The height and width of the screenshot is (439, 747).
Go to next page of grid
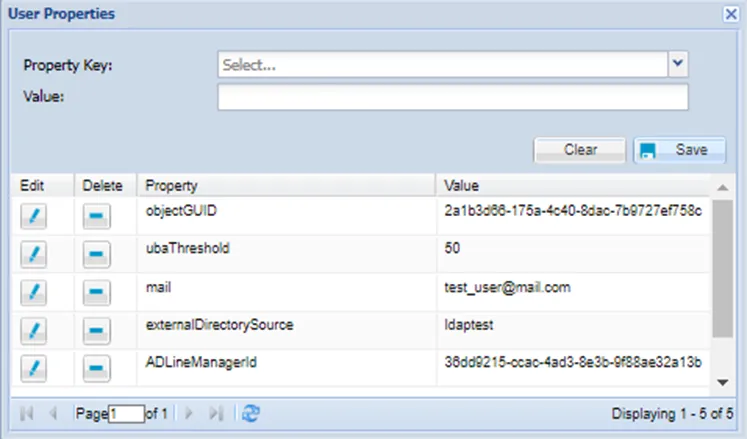pyautogui.click(x=189, y=413)
